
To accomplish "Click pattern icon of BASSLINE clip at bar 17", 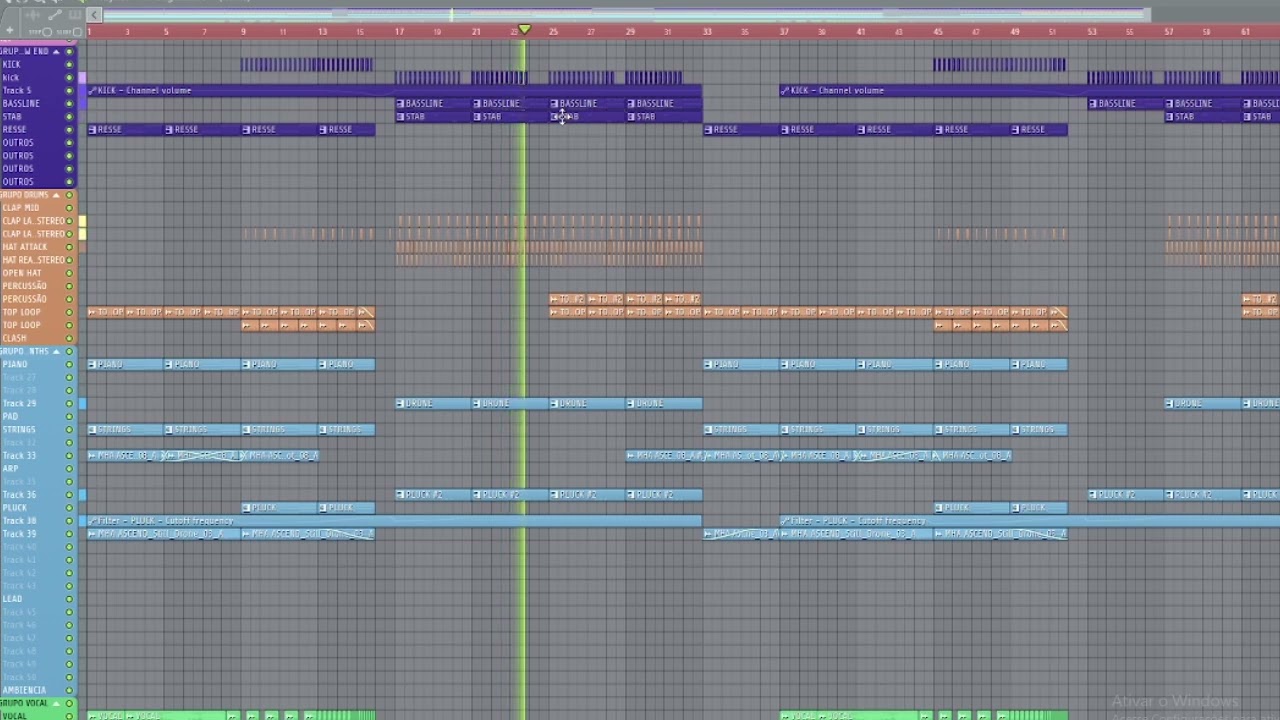I will (400, 103).
